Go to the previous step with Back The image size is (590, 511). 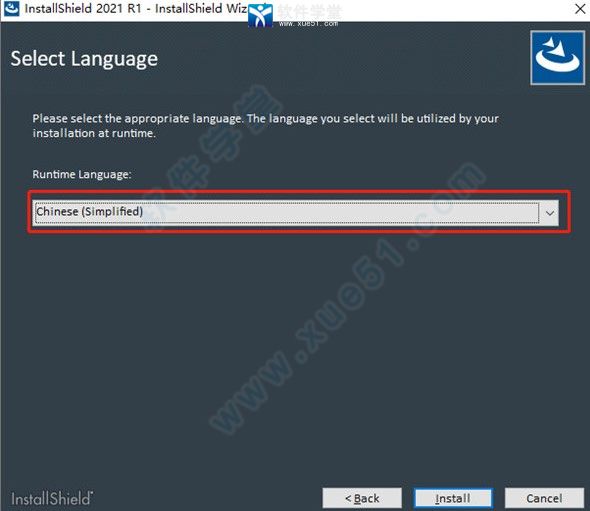pyautogui.click(x=362, y=498)
